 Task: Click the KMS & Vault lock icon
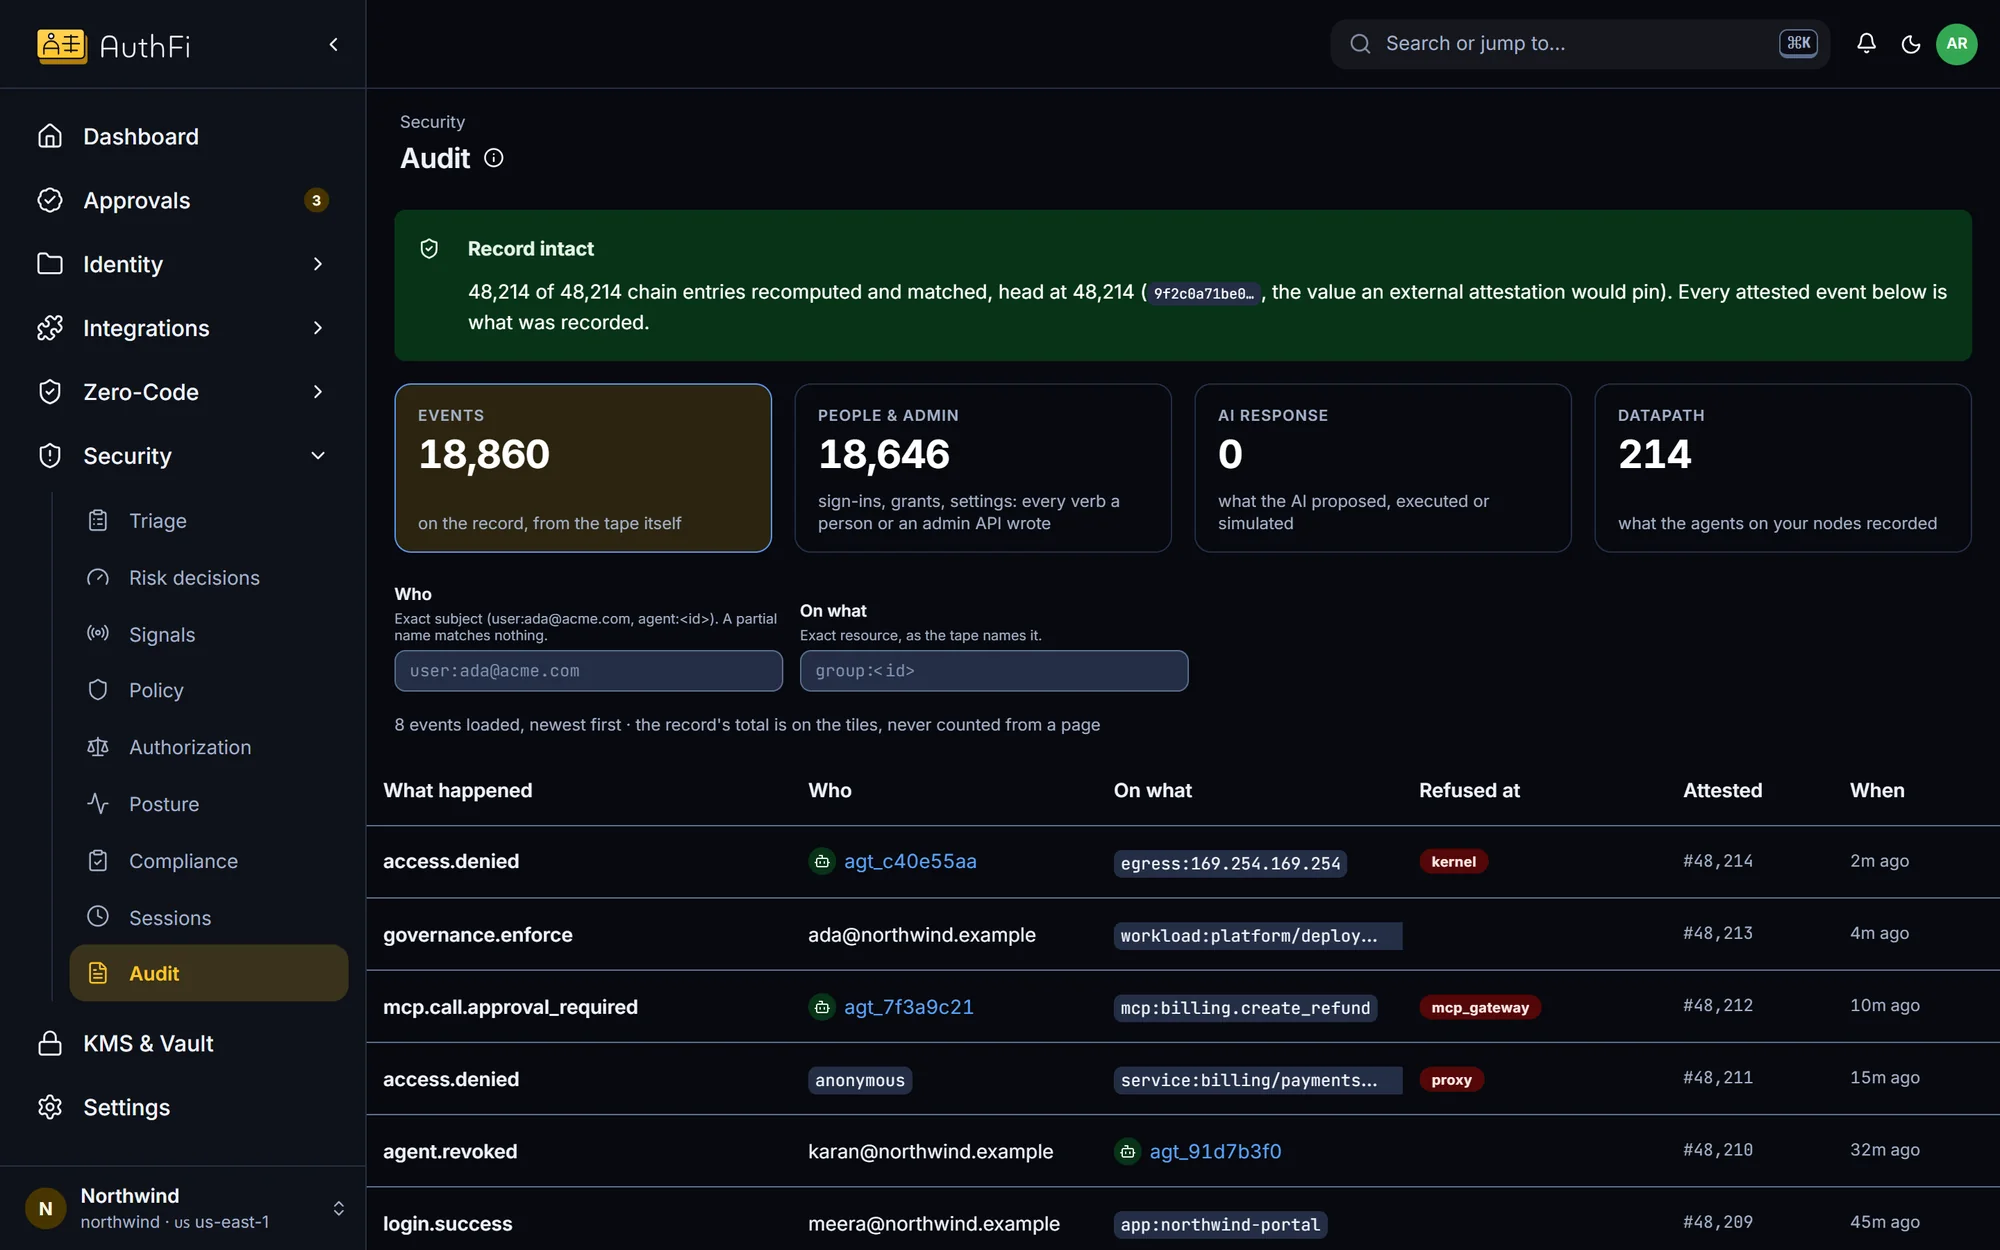(x=50, y=1044)
